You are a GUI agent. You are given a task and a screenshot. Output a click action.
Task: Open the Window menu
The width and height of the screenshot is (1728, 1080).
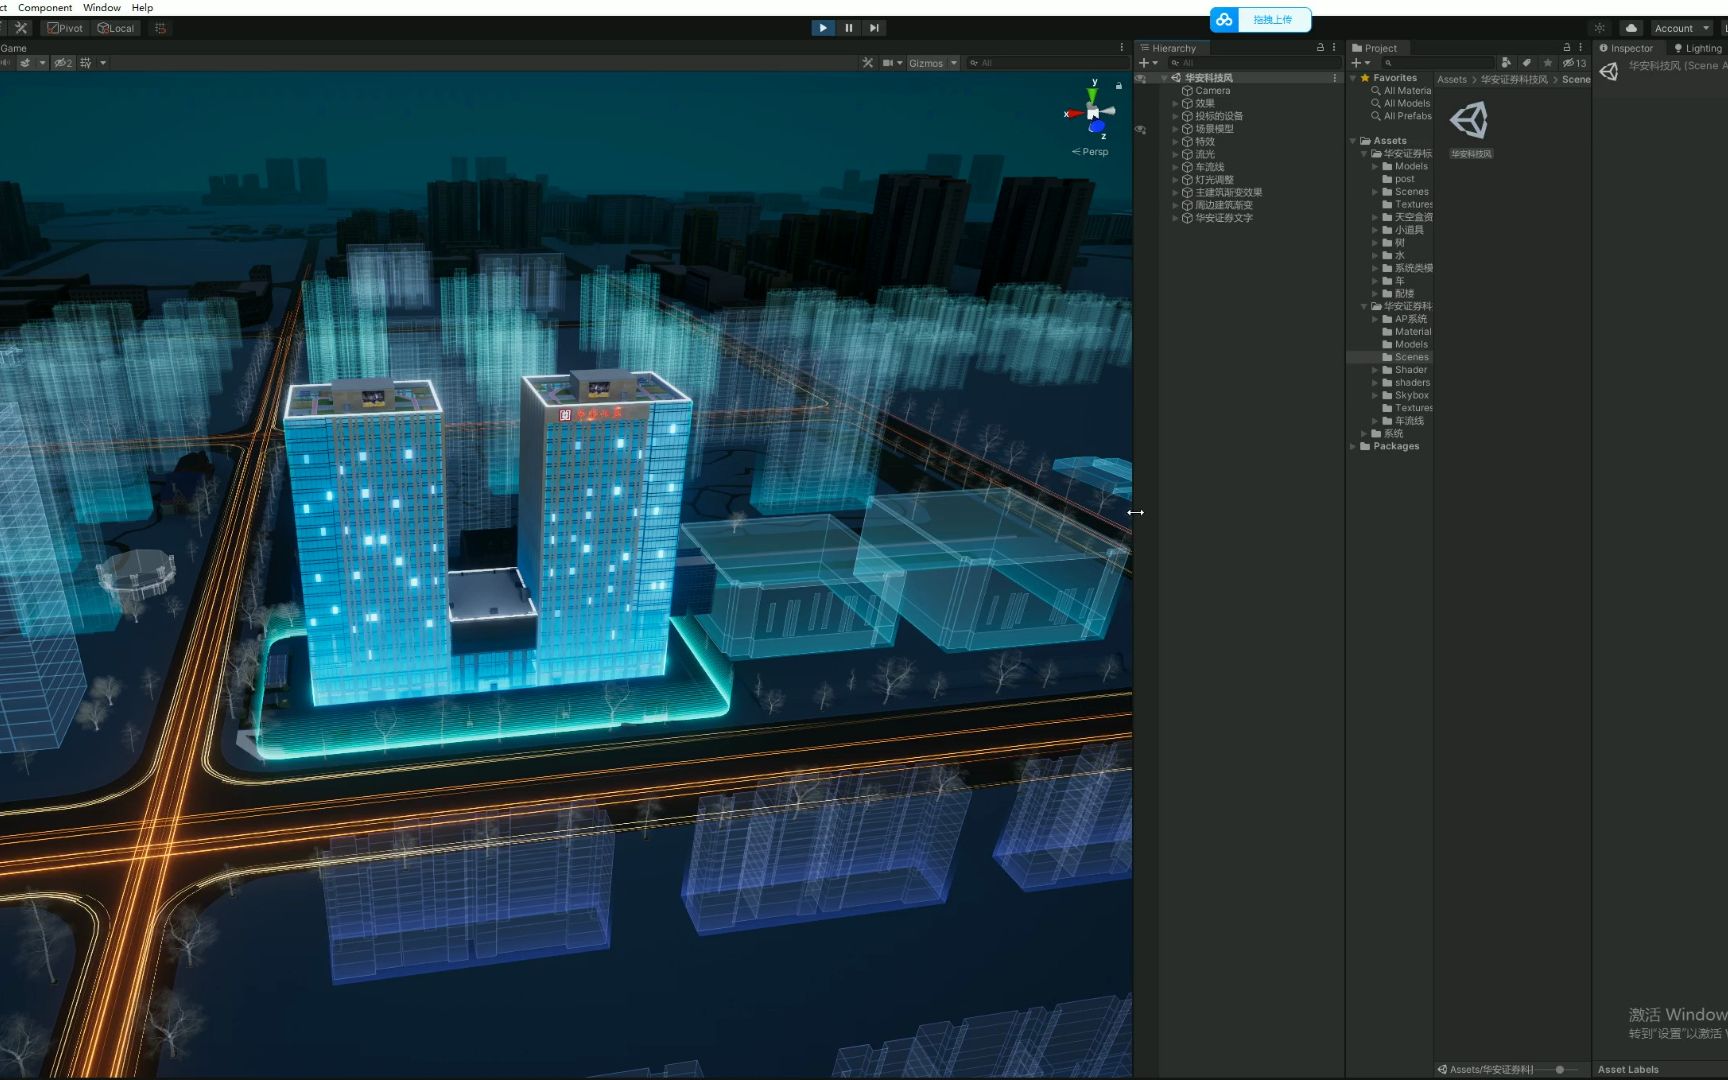click(101, 7)
